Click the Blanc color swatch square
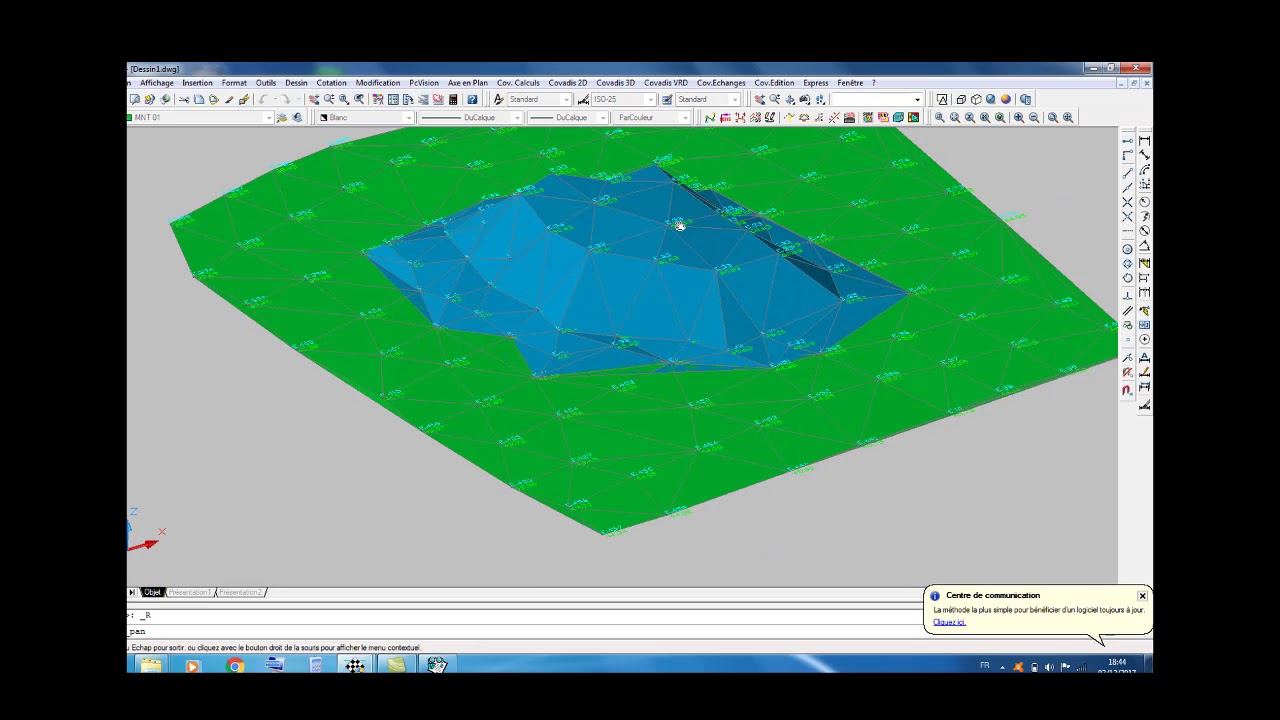1280x720 pixels. (324, 117)
